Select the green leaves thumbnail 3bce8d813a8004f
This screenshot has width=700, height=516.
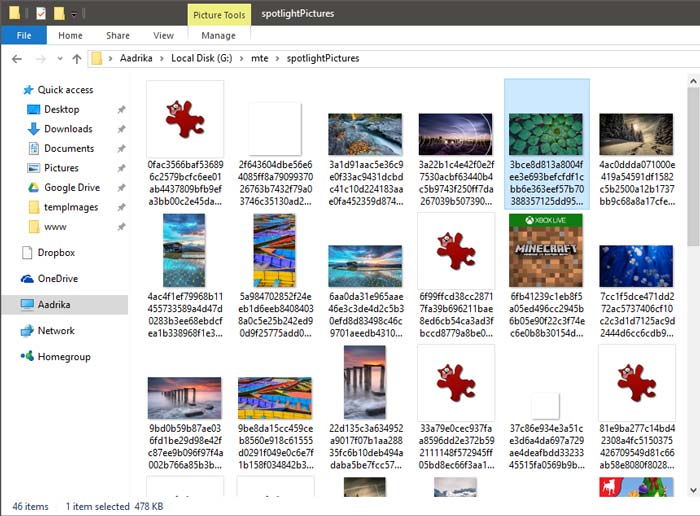[x=546, y=144]
